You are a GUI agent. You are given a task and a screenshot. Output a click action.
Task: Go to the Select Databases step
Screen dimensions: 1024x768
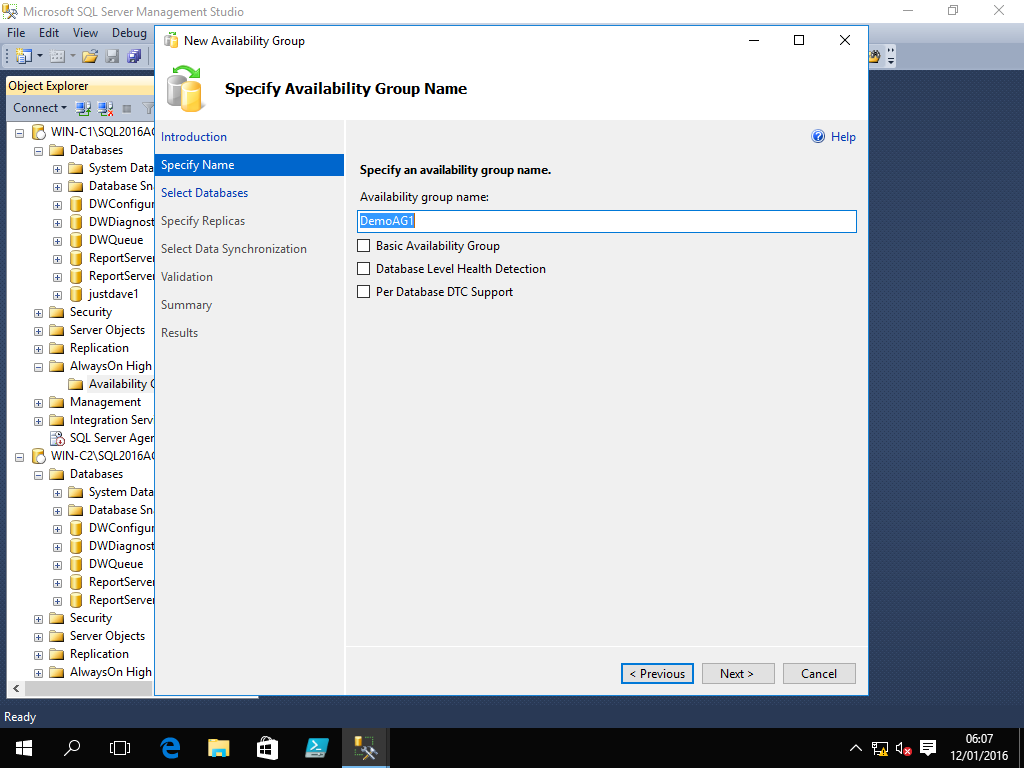click(204, 193)
